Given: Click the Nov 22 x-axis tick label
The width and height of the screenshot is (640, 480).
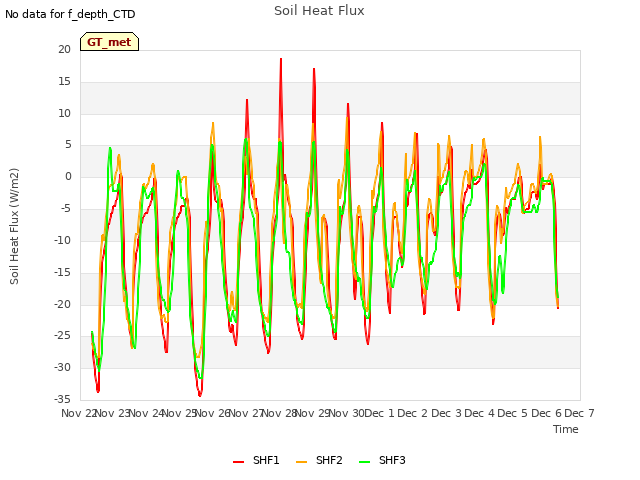Looking at the screenshot, I should click(78, 413).
